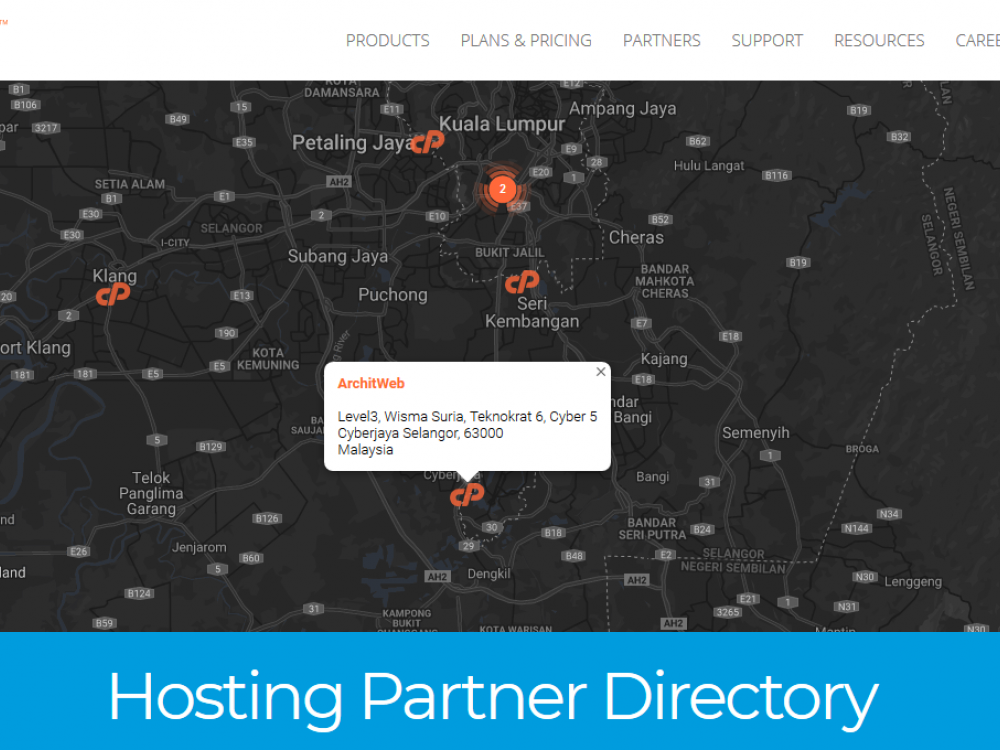Screen dimensions: 1000x750
Task: Open the Resources menu
Action: coord(879,40)
